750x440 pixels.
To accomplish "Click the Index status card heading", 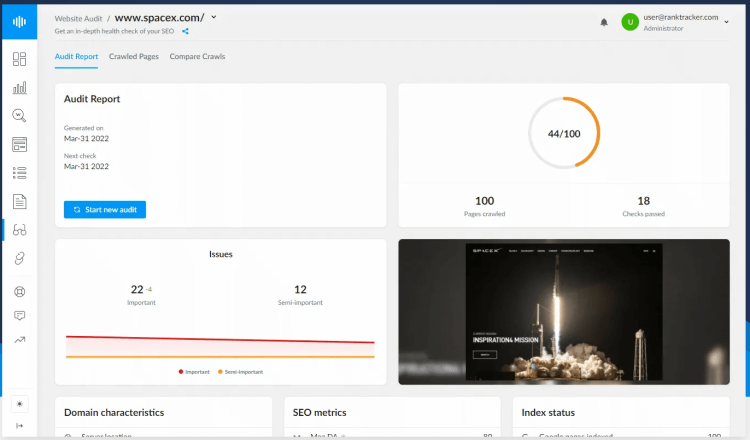I will (548, 412).
